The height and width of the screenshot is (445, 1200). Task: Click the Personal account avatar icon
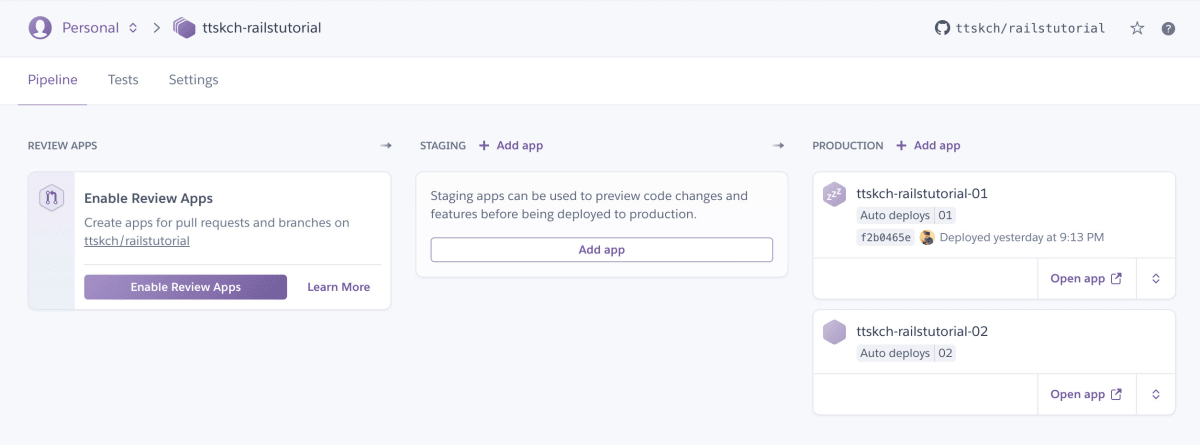pos(40,28)
